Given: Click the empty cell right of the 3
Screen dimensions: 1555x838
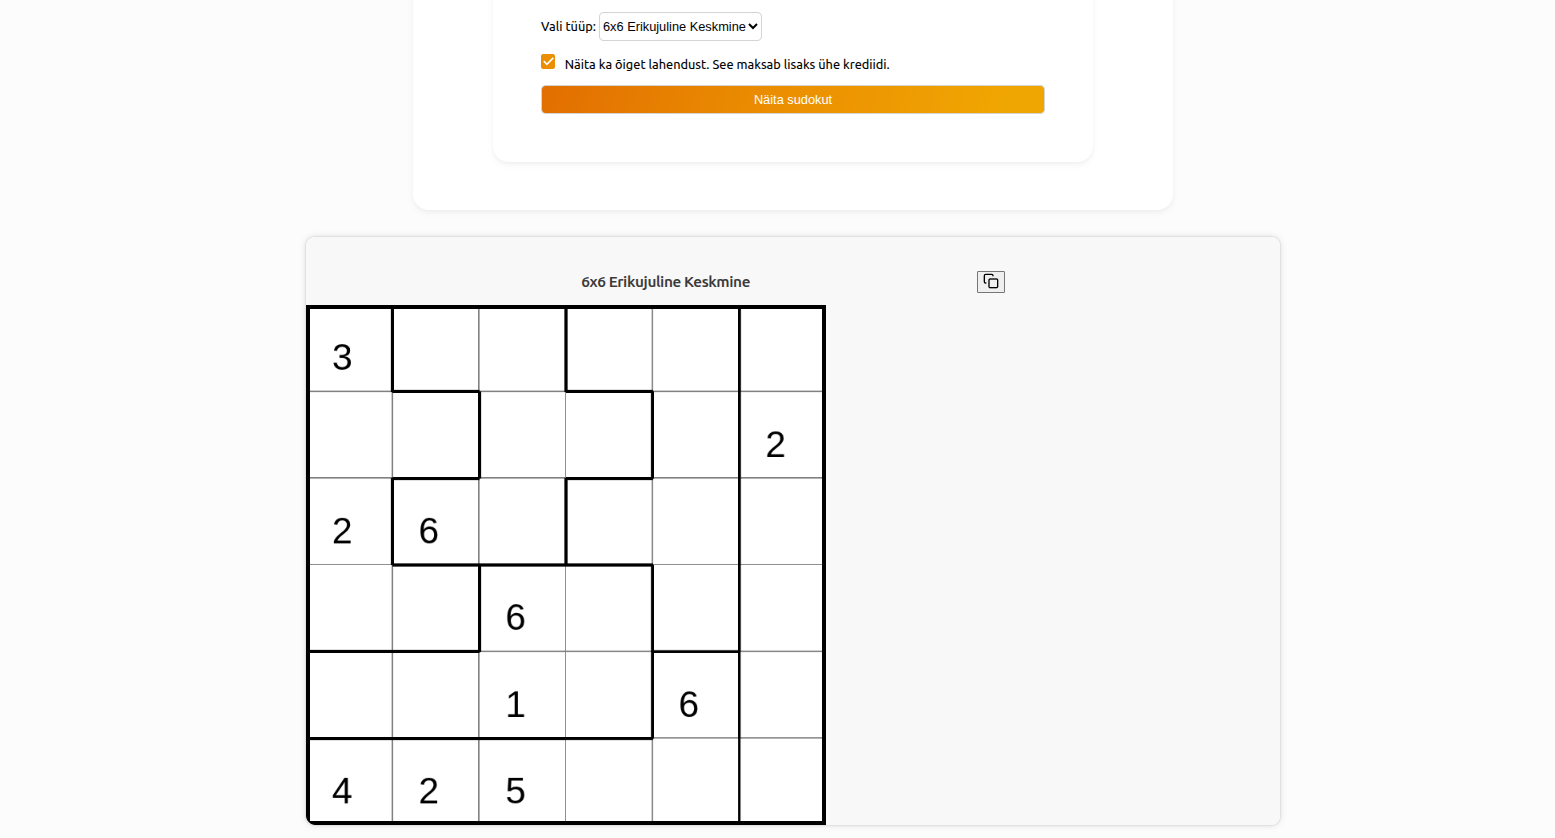Looking at the screenshot, I should [x=436, y=349].
